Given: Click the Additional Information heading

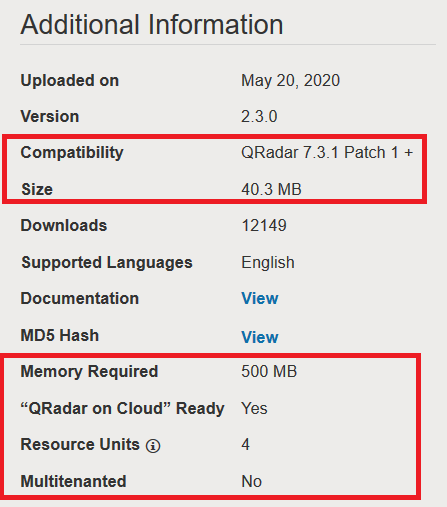Looking at the screenshot, I should click(152, 24).
